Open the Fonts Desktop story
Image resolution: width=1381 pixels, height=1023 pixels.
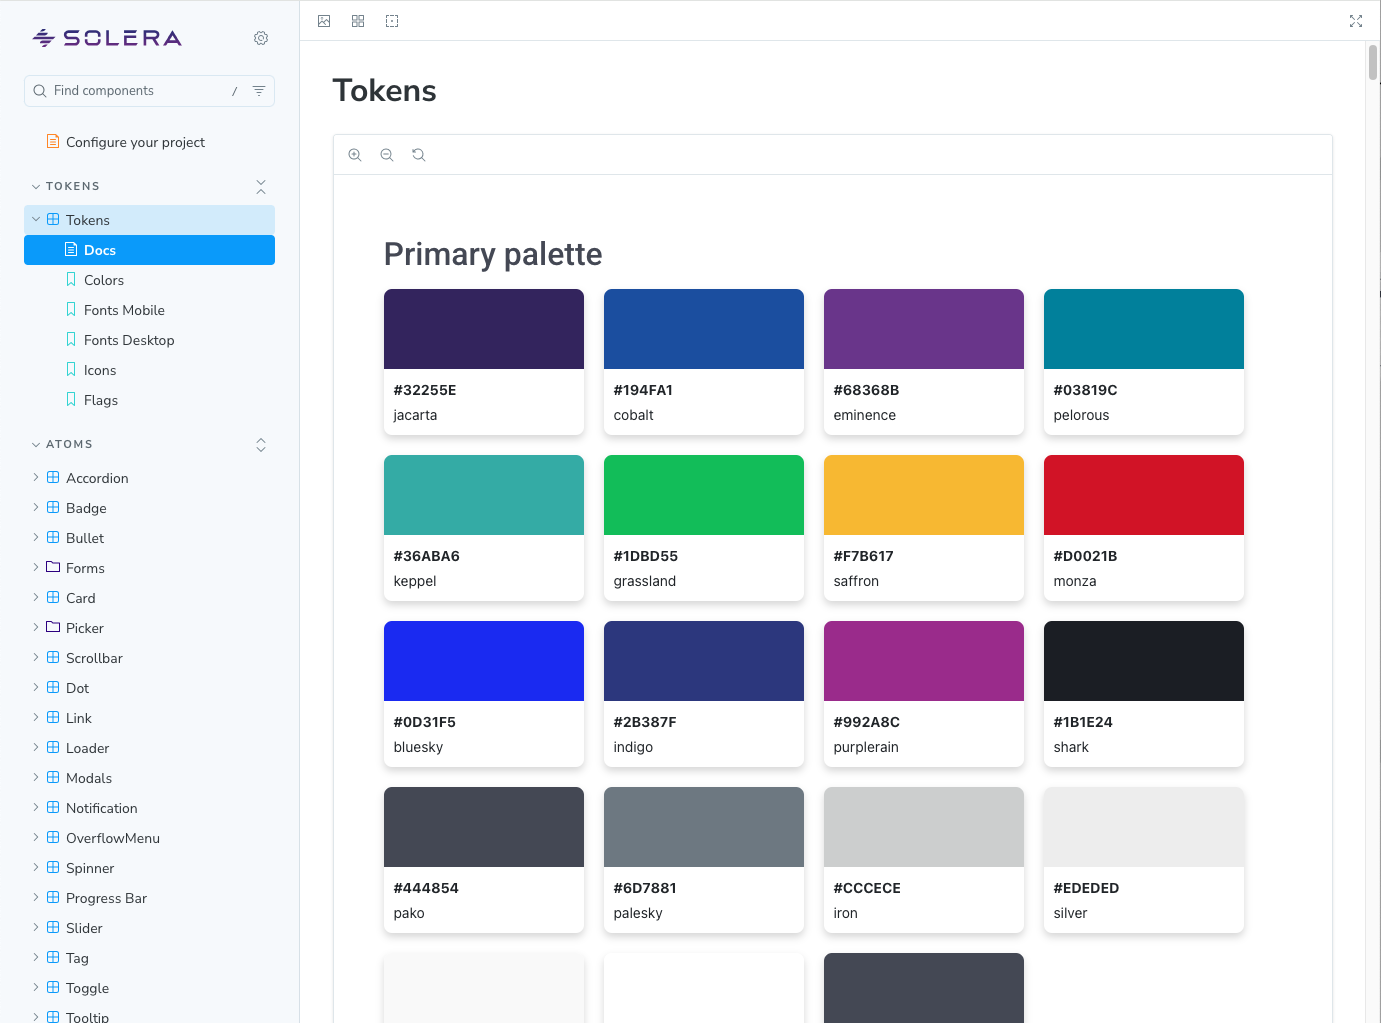pyautogui.click(x=149, y=340)
